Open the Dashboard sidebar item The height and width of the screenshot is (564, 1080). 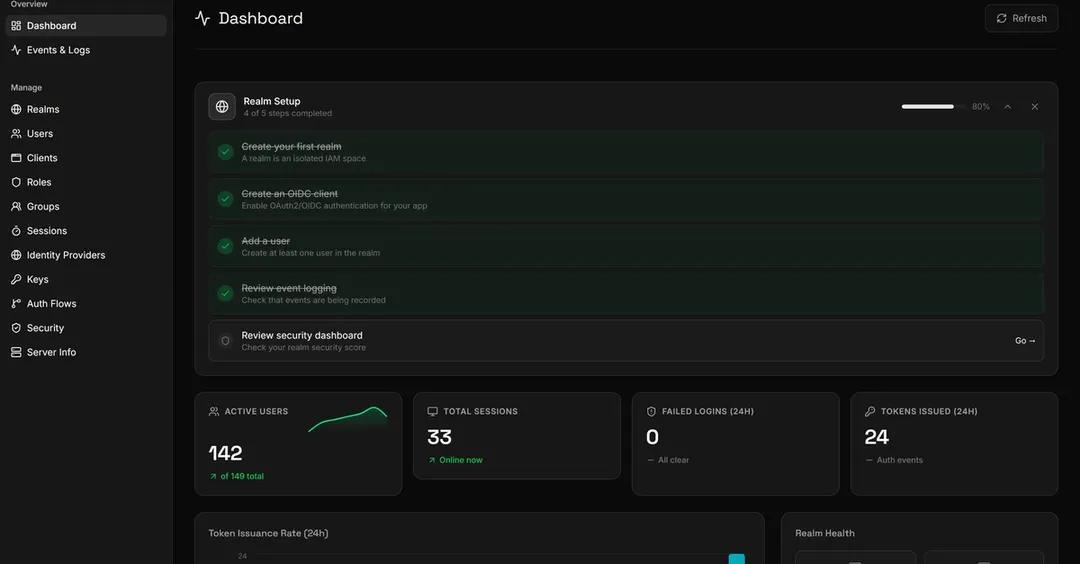(85, 25)
